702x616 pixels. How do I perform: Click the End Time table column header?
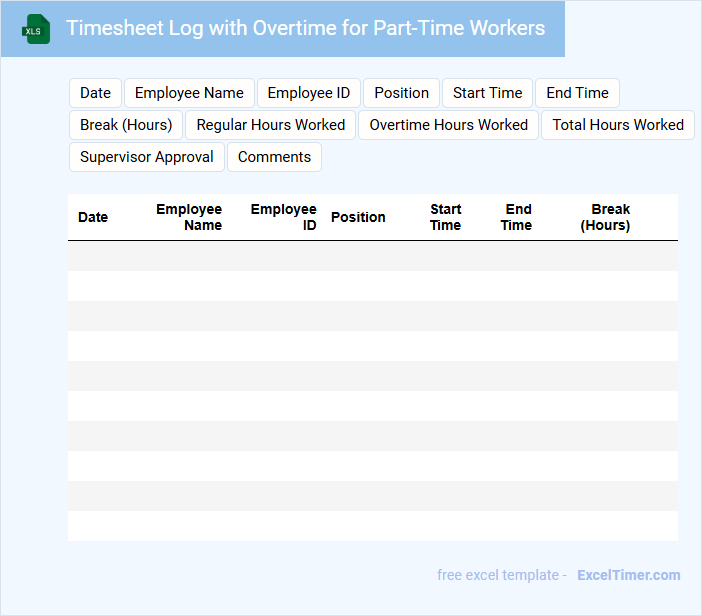517,217
